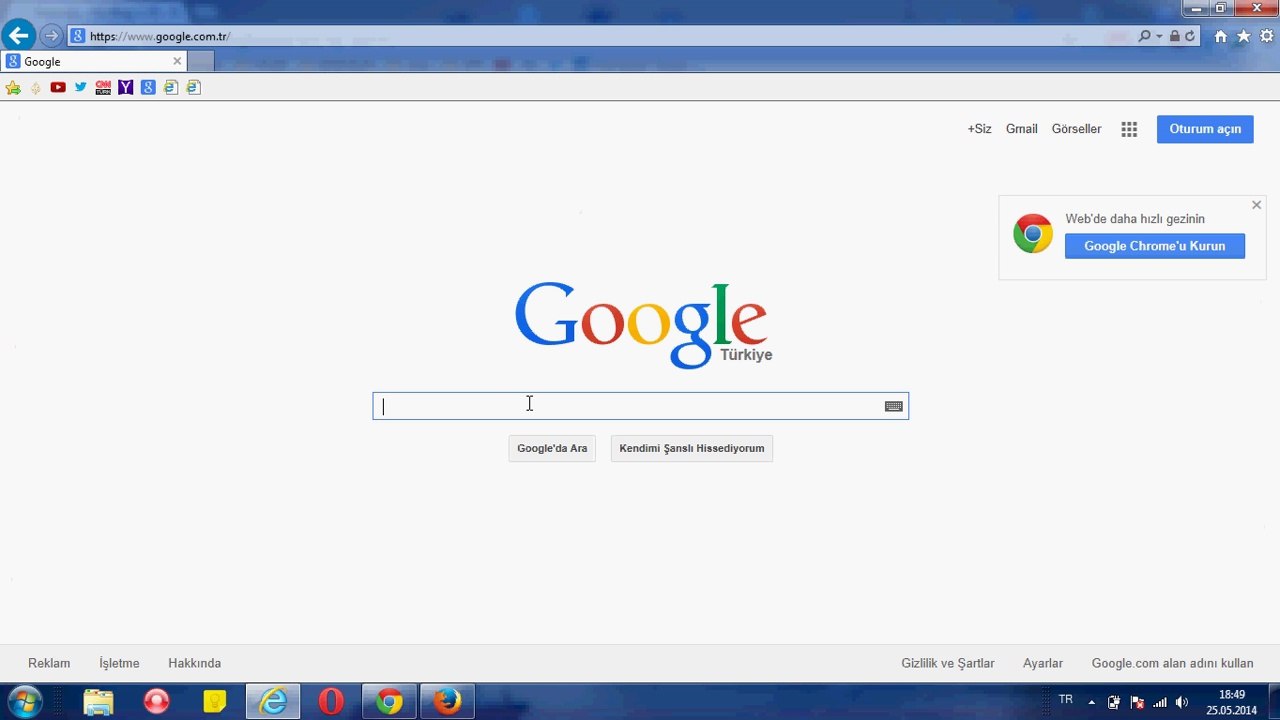The width and height of the screenshot is (1280, 720).
Task: Click the Google.com alan adını kullan link
Action: (x=1172, y=663)
